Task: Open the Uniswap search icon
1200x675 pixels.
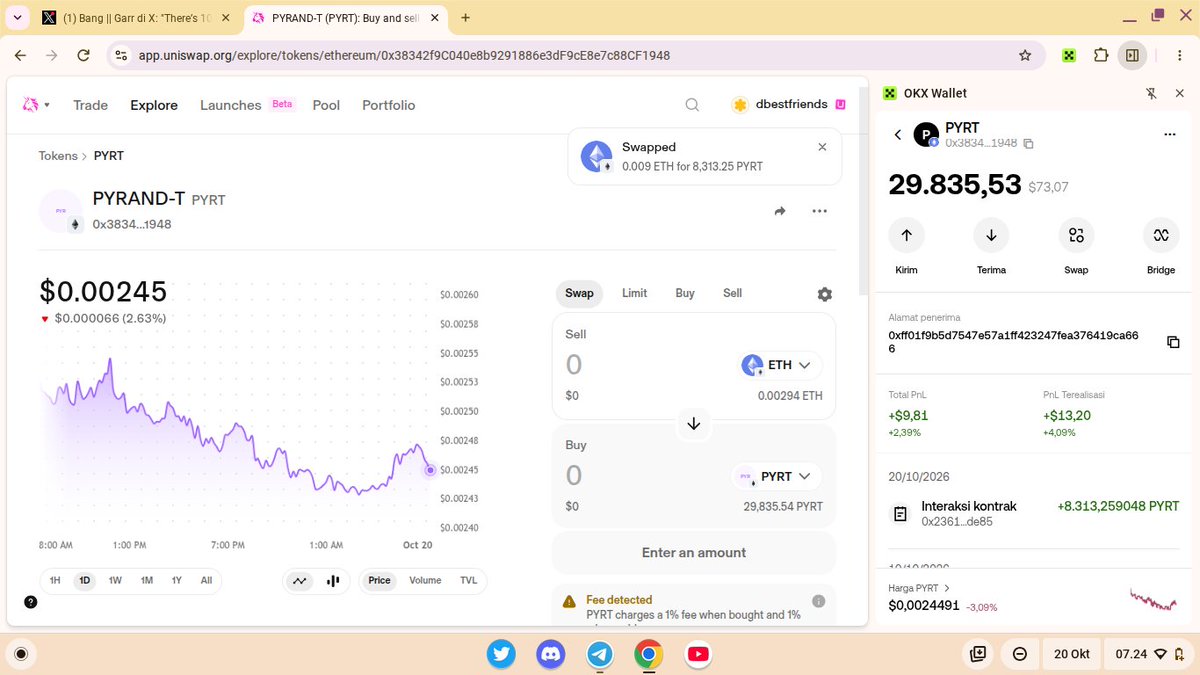Action: click(692, 105)
